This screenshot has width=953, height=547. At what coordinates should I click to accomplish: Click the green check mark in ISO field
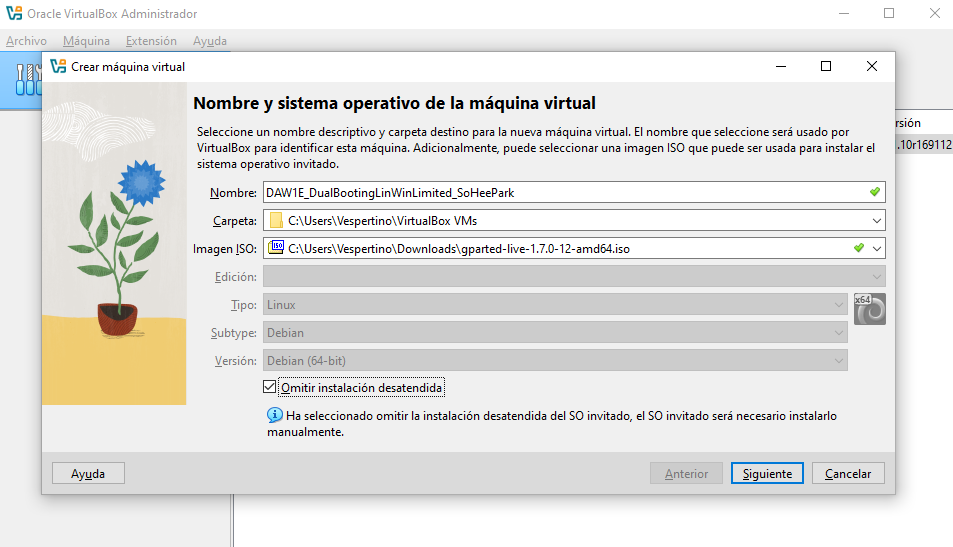pos(859,248)
